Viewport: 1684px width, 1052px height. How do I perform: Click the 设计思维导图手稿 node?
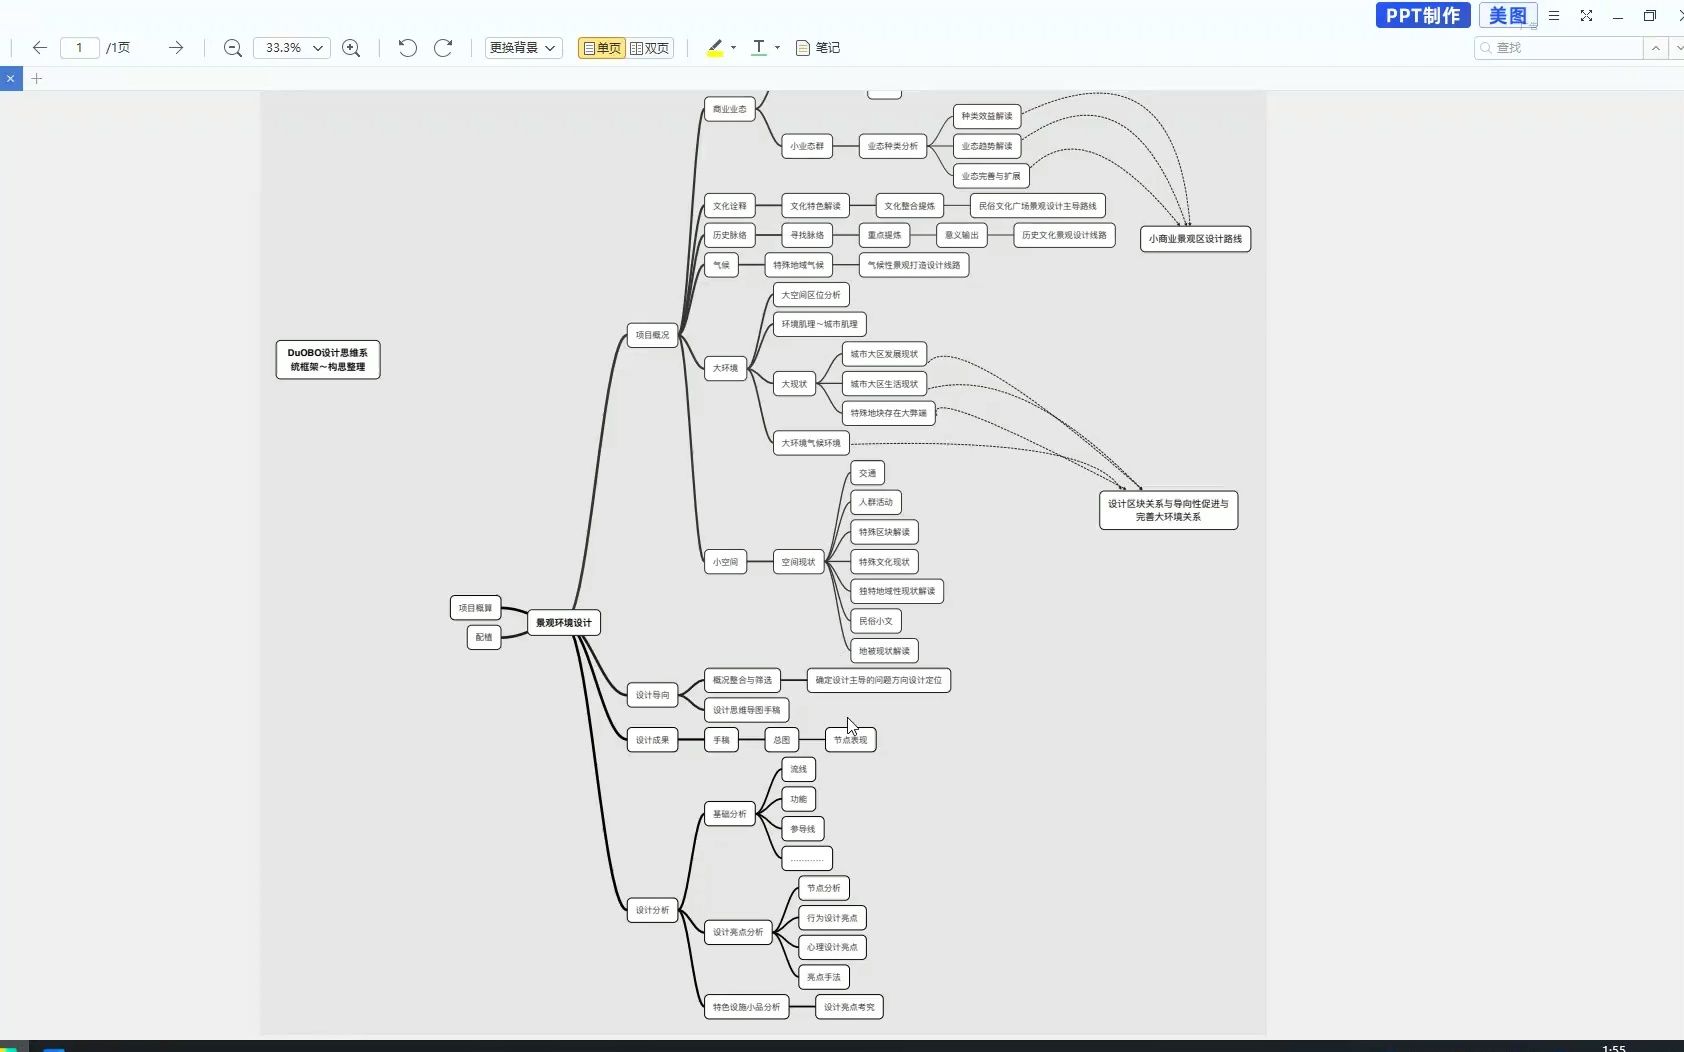click(746, 710)
